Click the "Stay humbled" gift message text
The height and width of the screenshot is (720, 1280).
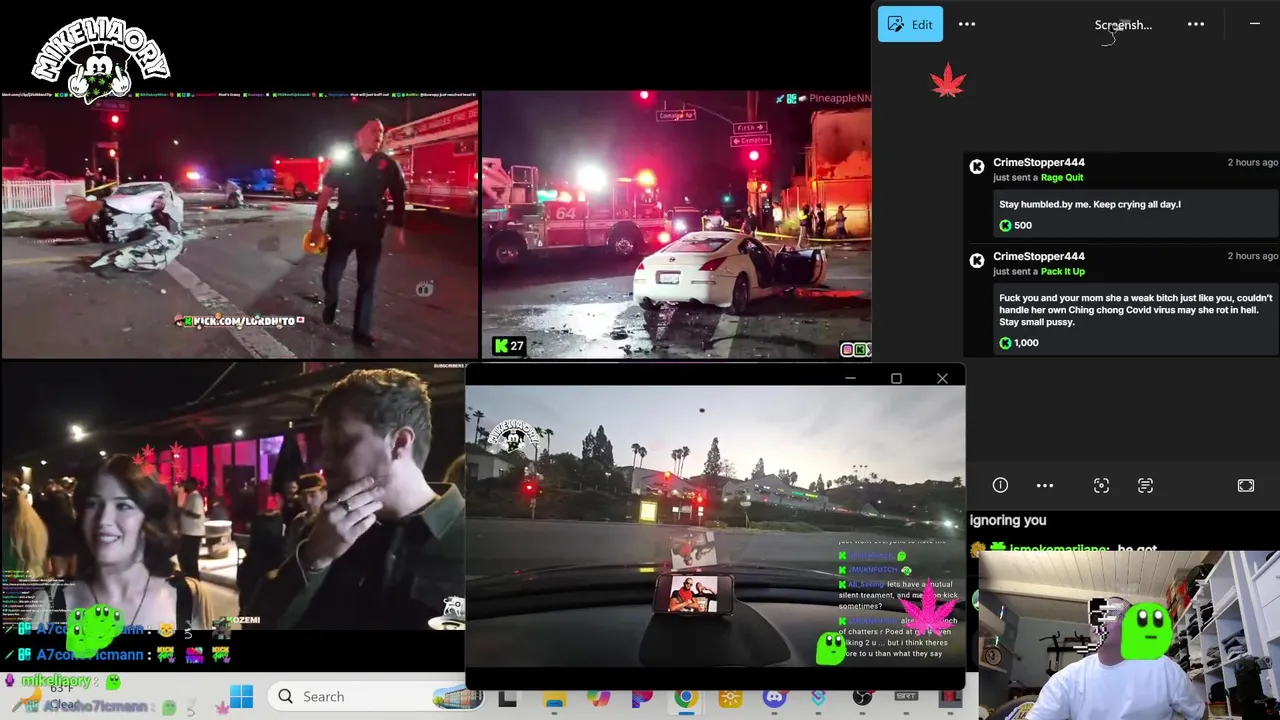tap(1090, 204)
